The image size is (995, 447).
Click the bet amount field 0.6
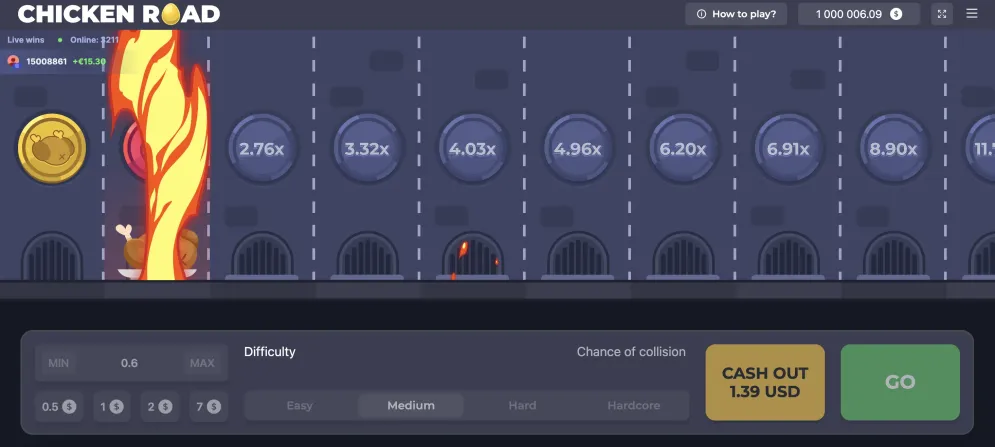click(x=129, y=363)
